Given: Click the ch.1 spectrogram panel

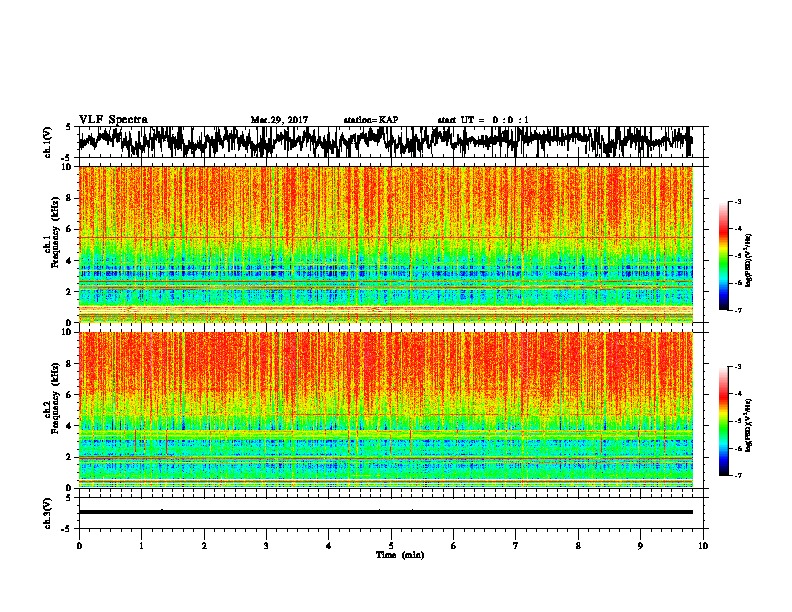Looking at the screenshot, I should [386, 244].
